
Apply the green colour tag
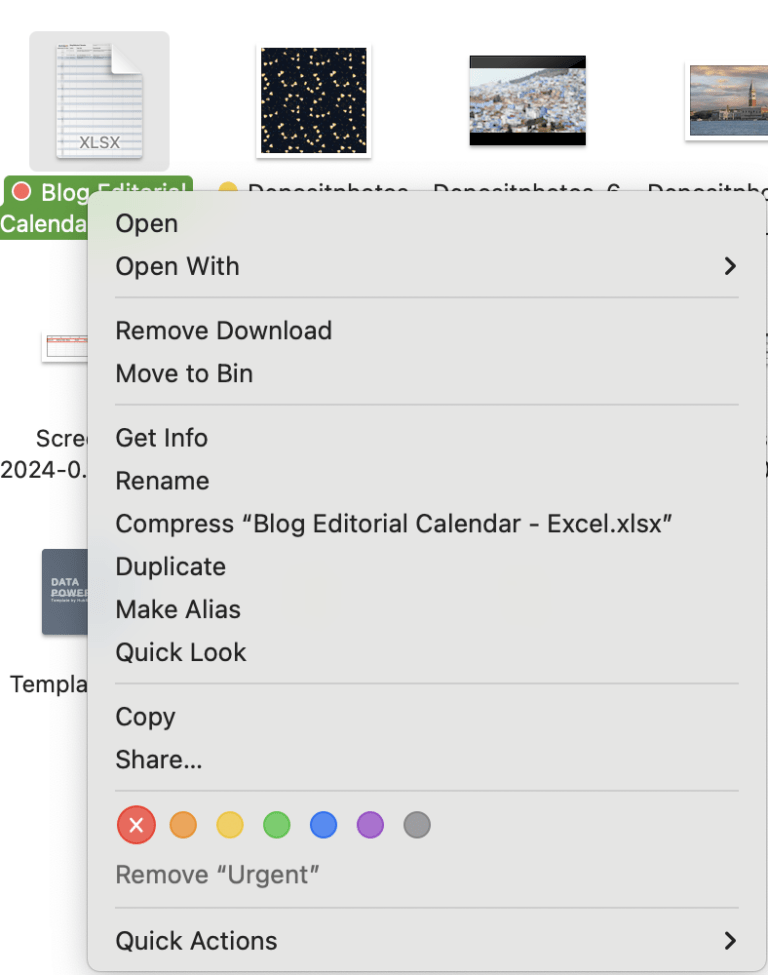276,825
